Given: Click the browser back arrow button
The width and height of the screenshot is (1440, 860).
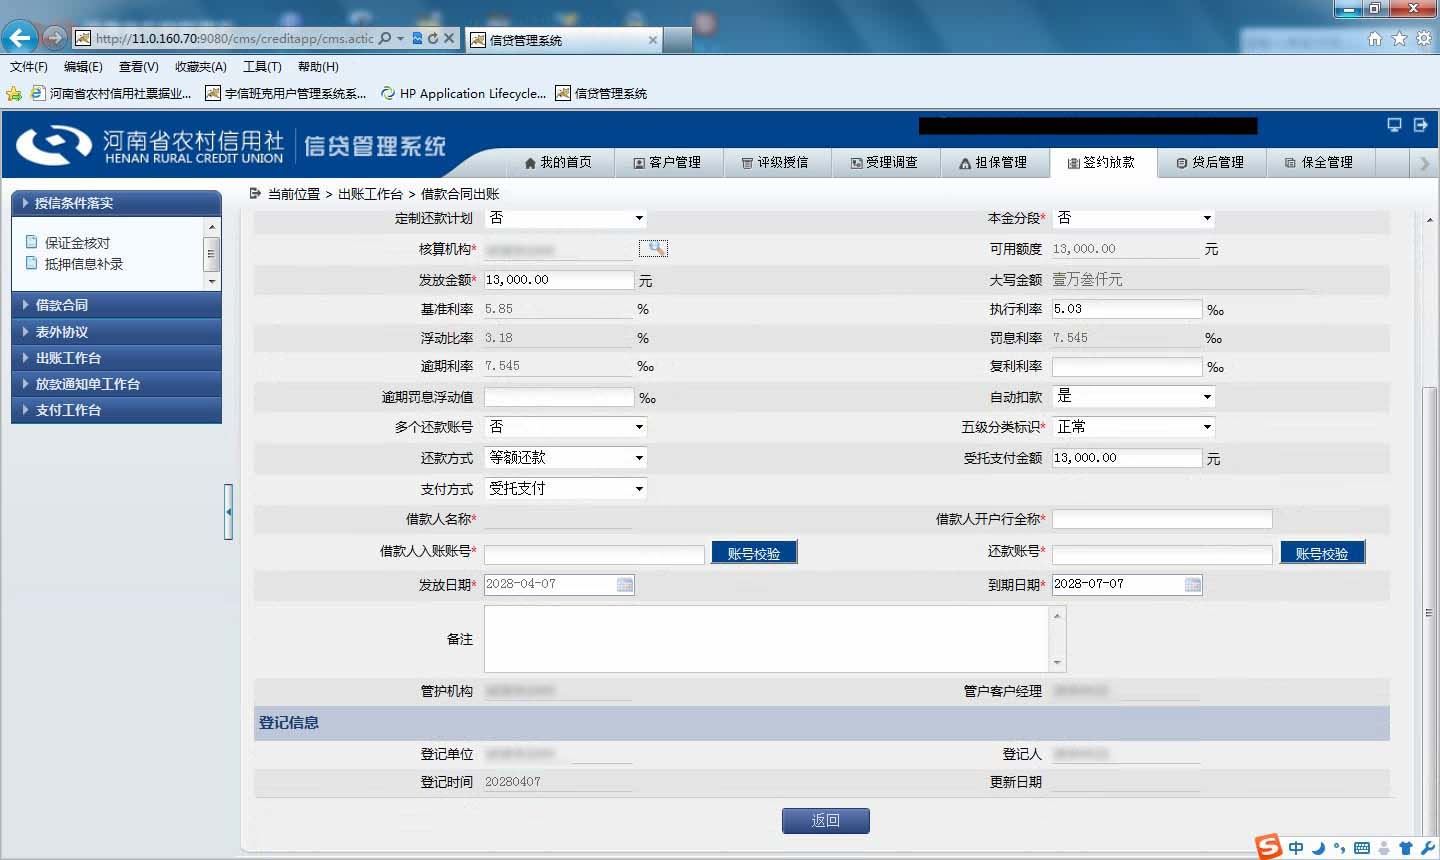Looking at the screenshot, I should [x=20, y=38].
